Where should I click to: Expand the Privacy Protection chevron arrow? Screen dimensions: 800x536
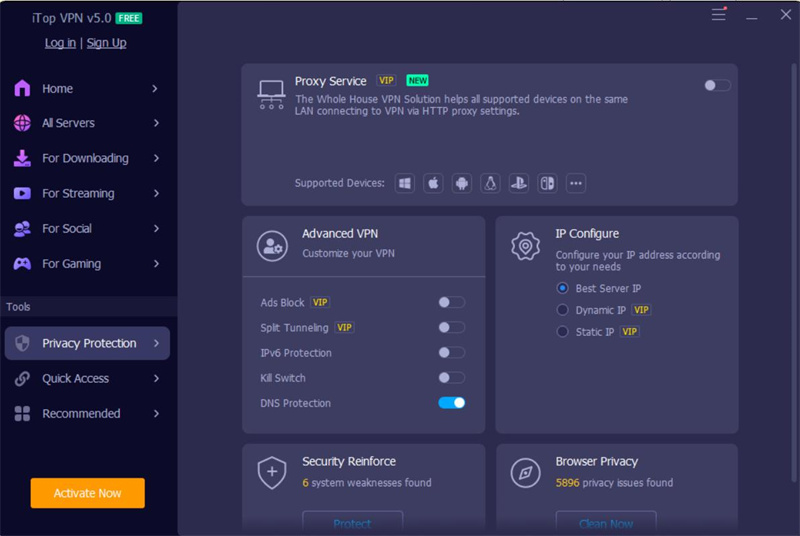point(156,343)
